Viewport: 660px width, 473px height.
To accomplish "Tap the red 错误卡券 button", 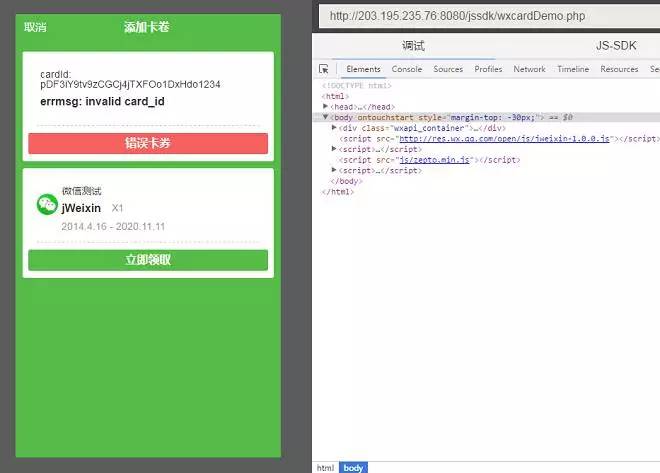I will pos(148,143).
